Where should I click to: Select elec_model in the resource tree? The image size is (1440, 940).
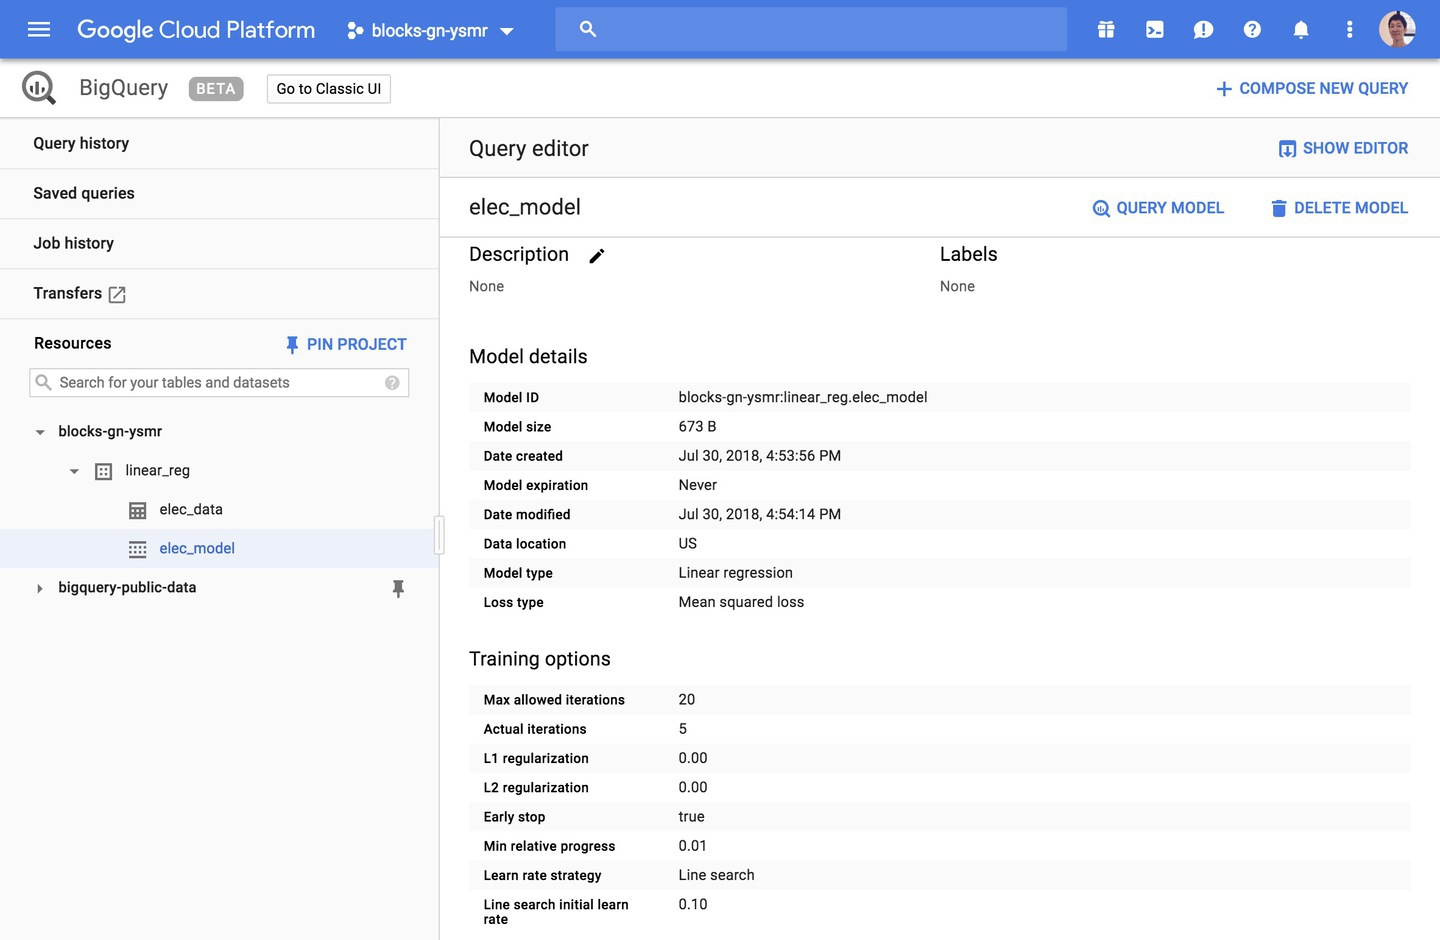[x=197, y=548]
